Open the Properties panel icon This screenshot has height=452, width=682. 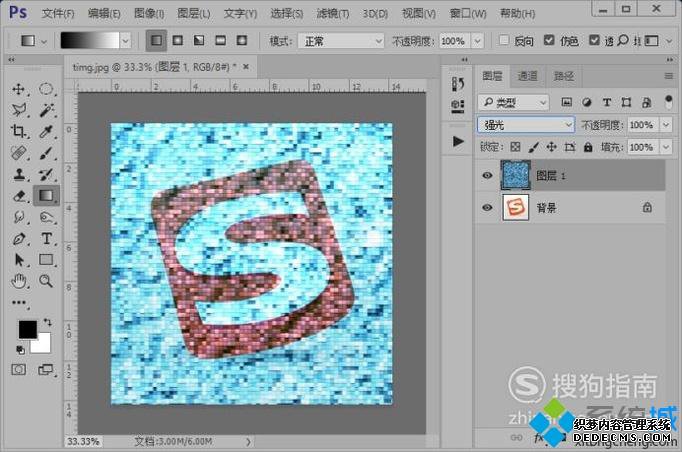458,106
